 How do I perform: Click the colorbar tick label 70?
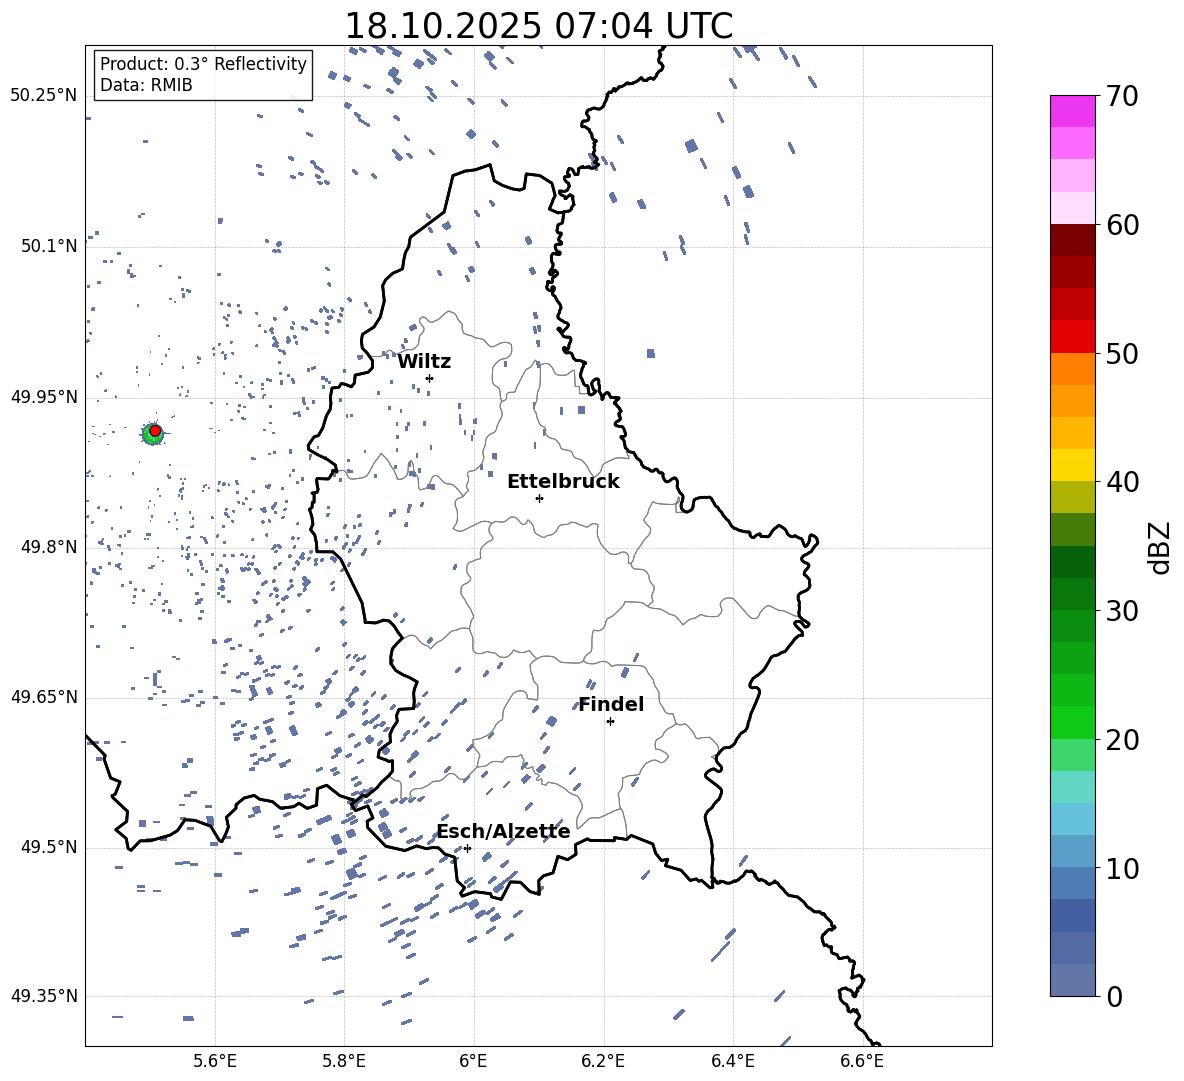click(1122, 97)
